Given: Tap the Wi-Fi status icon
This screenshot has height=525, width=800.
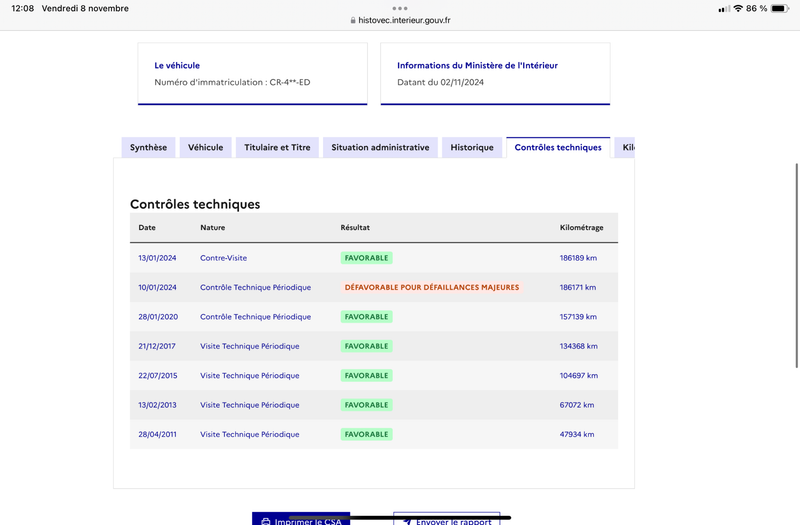Looking at the screenshot, I should (738, 8).
